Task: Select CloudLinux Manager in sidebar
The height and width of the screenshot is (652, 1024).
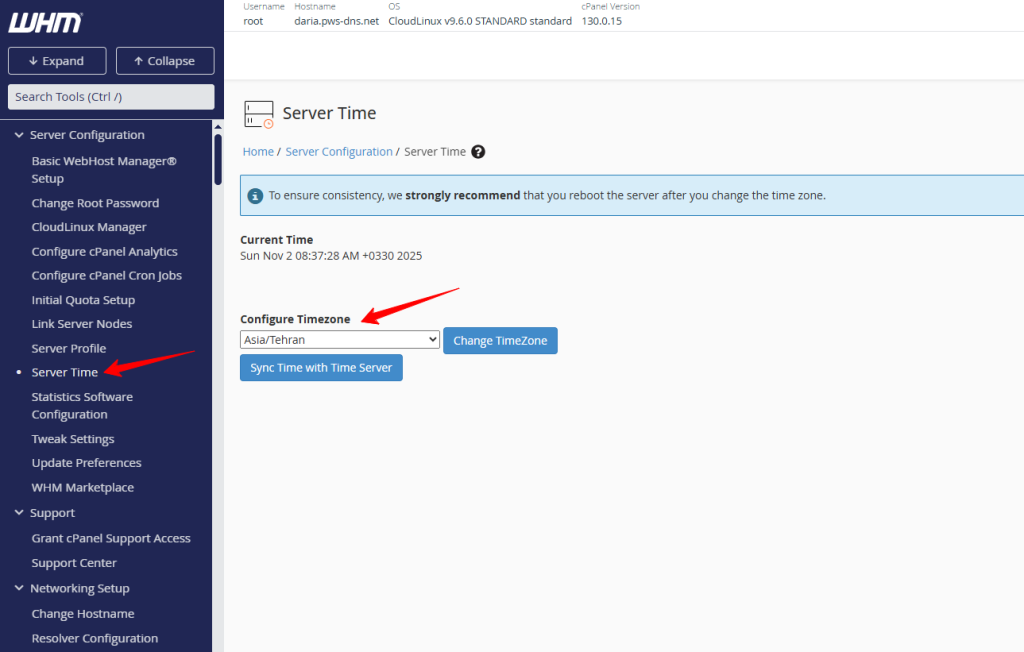Action: (x=89, y=227)
